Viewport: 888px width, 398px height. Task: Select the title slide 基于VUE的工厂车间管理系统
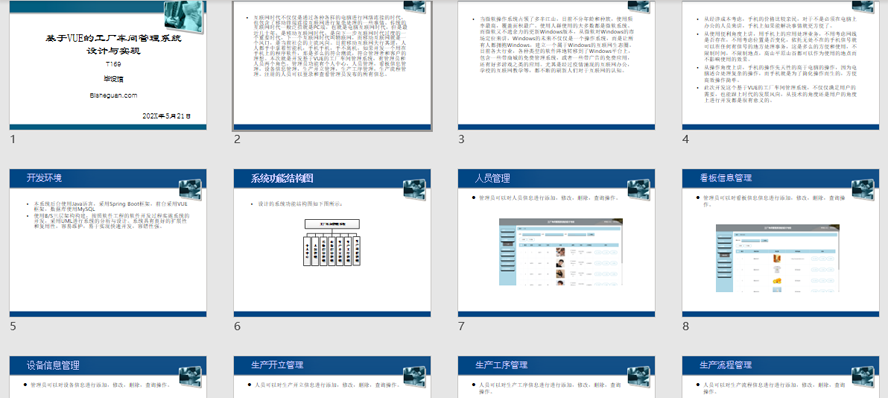108,65
